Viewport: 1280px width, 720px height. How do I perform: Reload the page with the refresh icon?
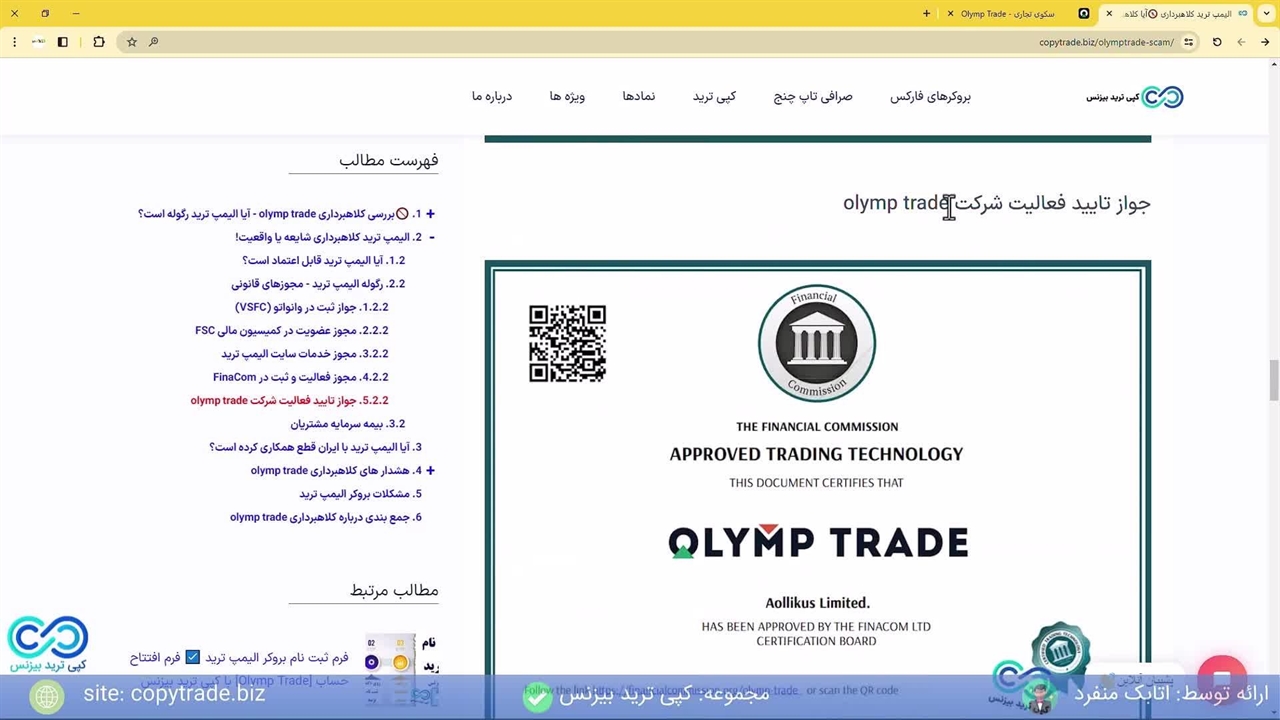click(x=1217, y=42)
